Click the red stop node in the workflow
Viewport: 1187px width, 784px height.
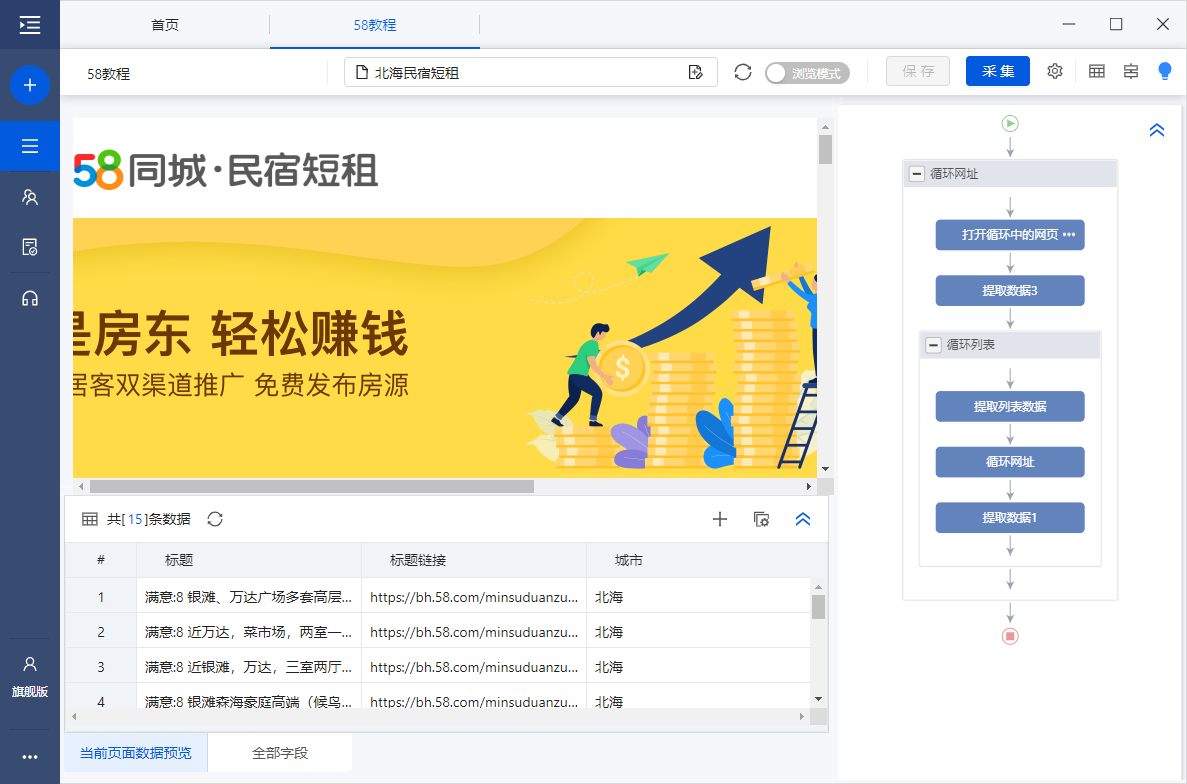point(1010,636)
